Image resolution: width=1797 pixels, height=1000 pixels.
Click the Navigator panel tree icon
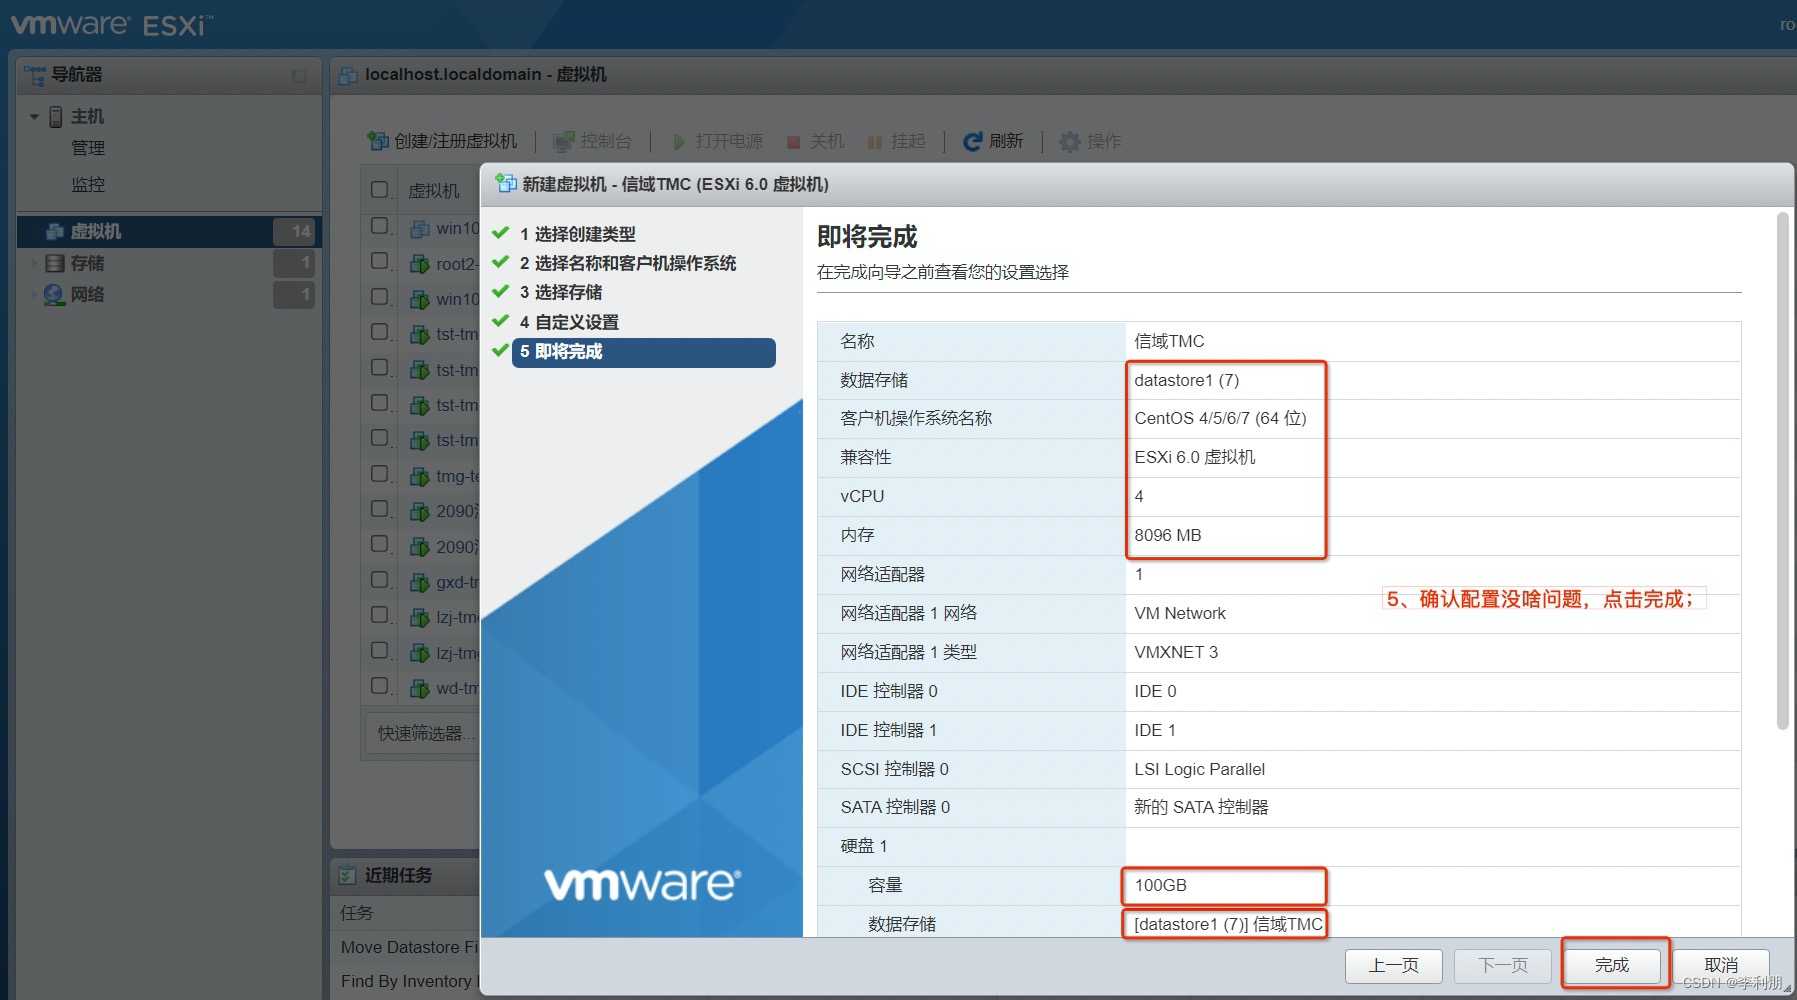pyautogui.click(x=34, y=75)
